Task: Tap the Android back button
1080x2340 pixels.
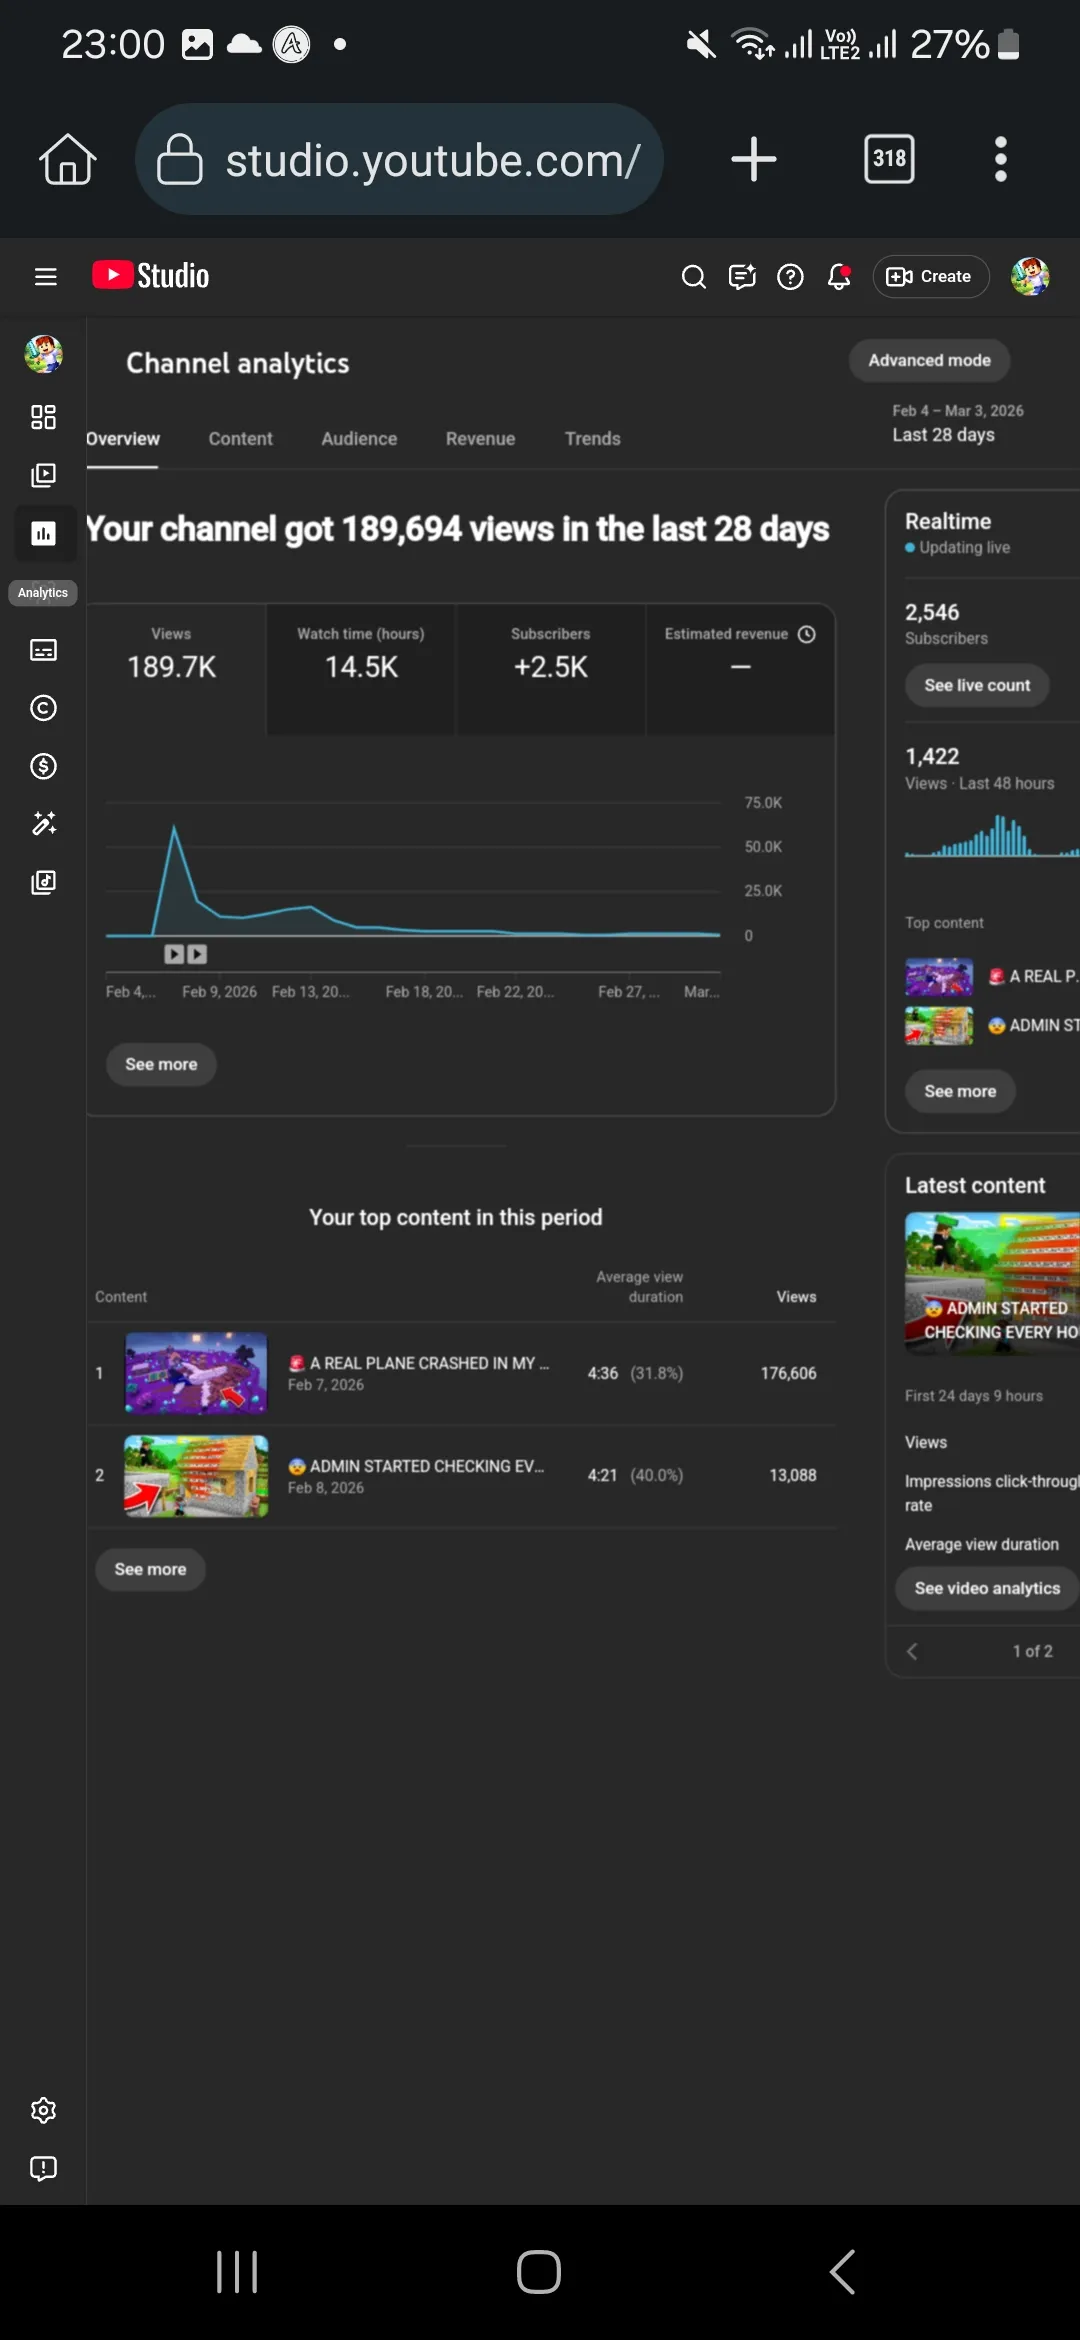Action: coord(842,2272)
